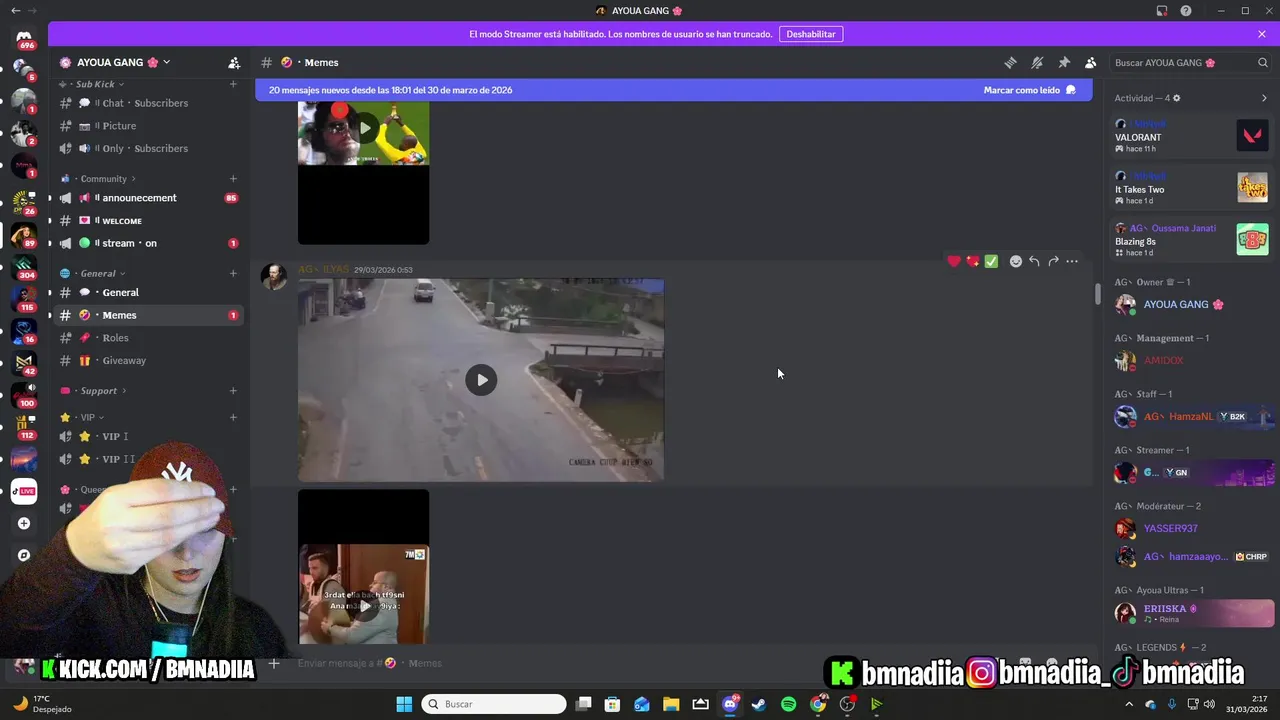Open the WELCOME channel
Screen dimensions: 1280x720
pos(148,220)
